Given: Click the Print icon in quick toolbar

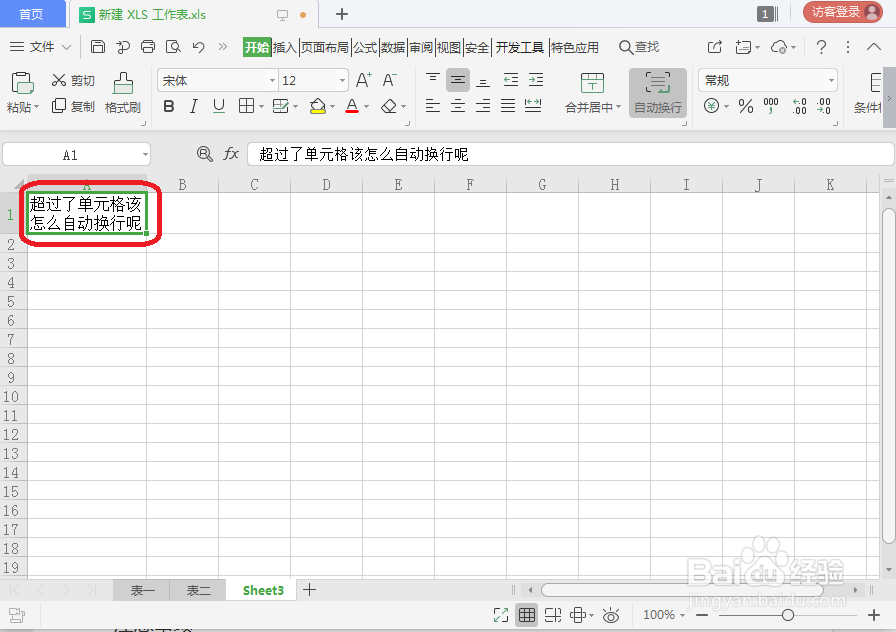Looking at the screenshot, I should coord(148,47).
